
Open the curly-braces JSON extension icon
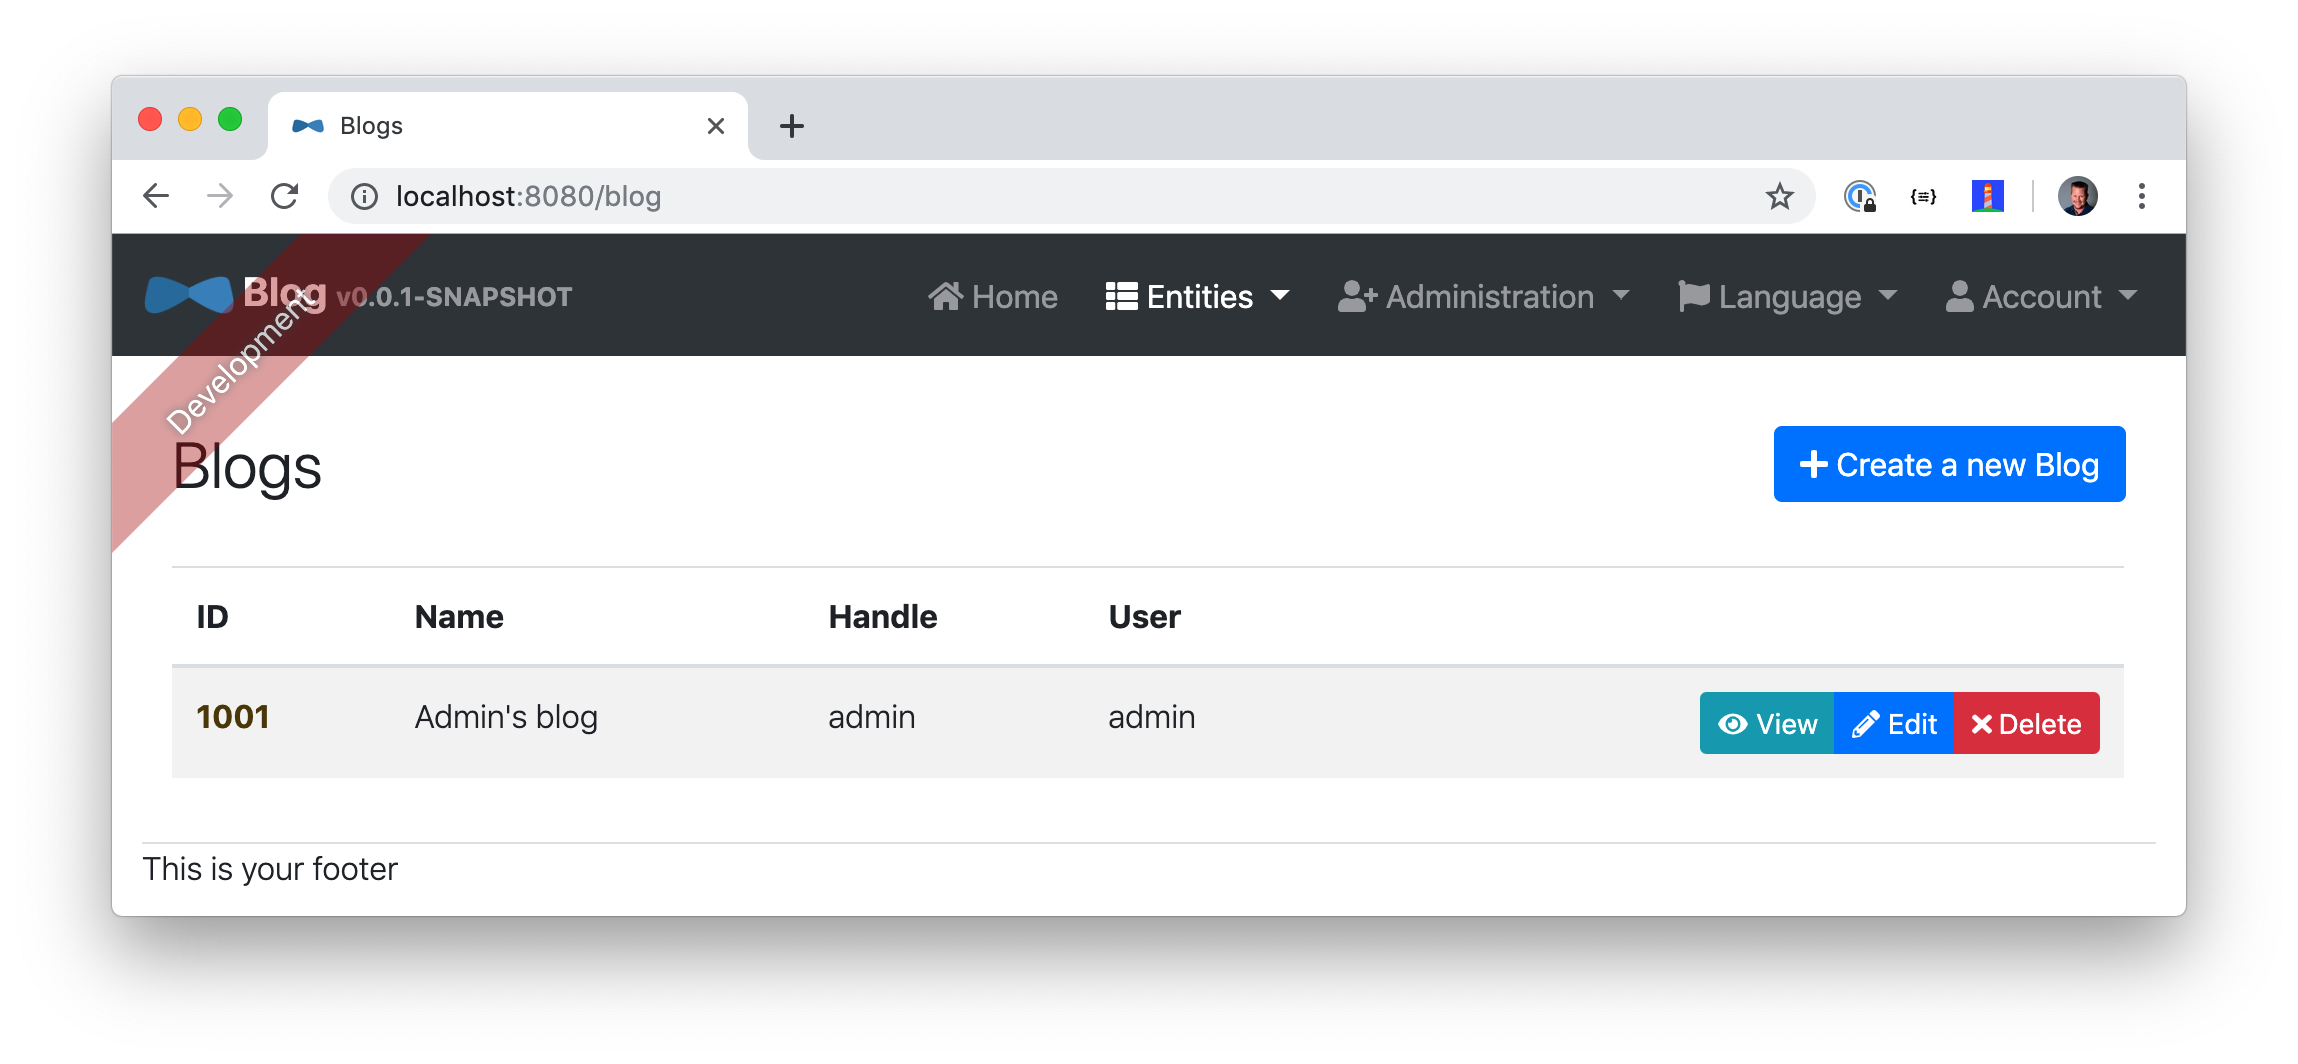click(1923, 196)
